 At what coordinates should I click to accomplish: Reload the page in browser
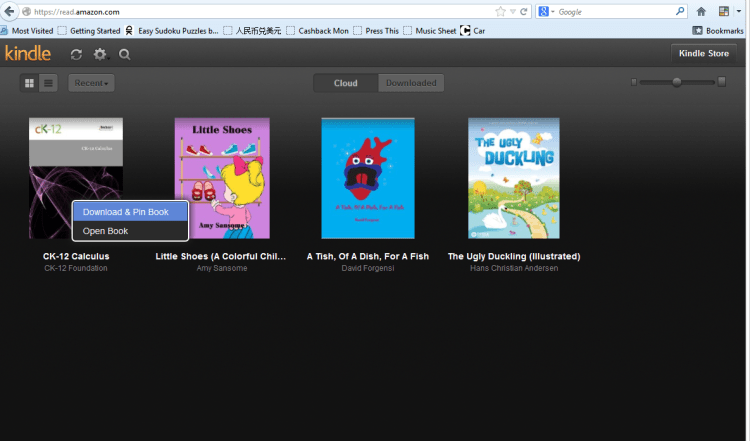(x=524, y=12)
